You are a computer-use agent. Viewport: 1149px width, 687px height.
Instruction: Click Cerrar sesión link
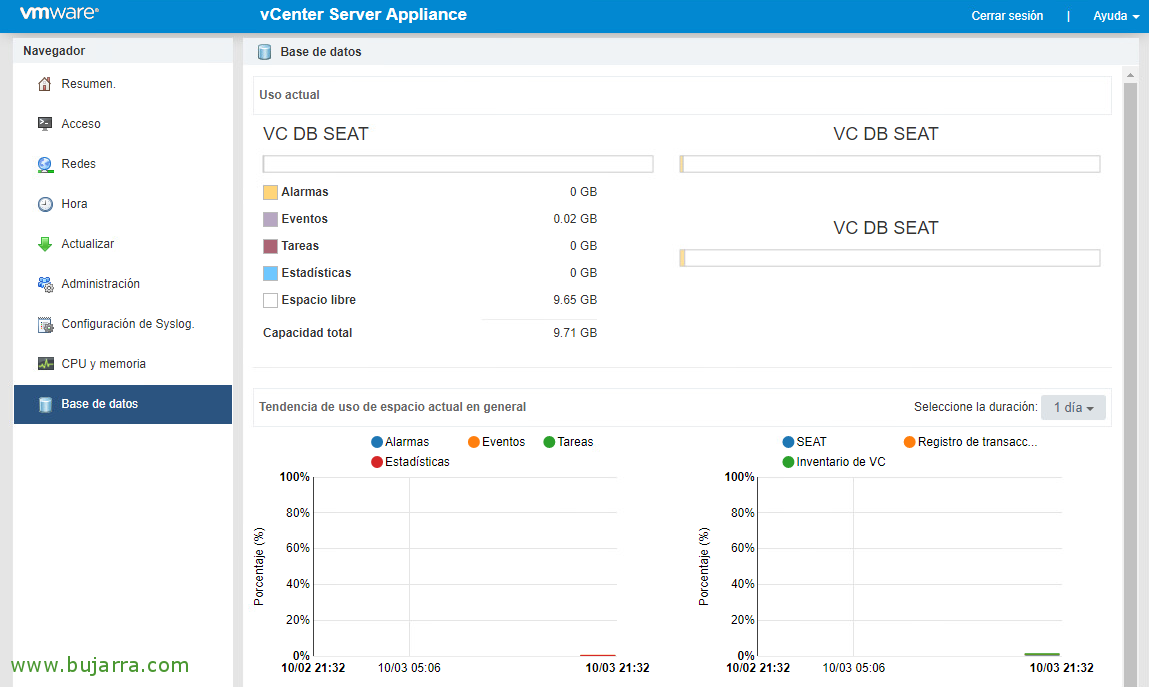click(1007, 16)
